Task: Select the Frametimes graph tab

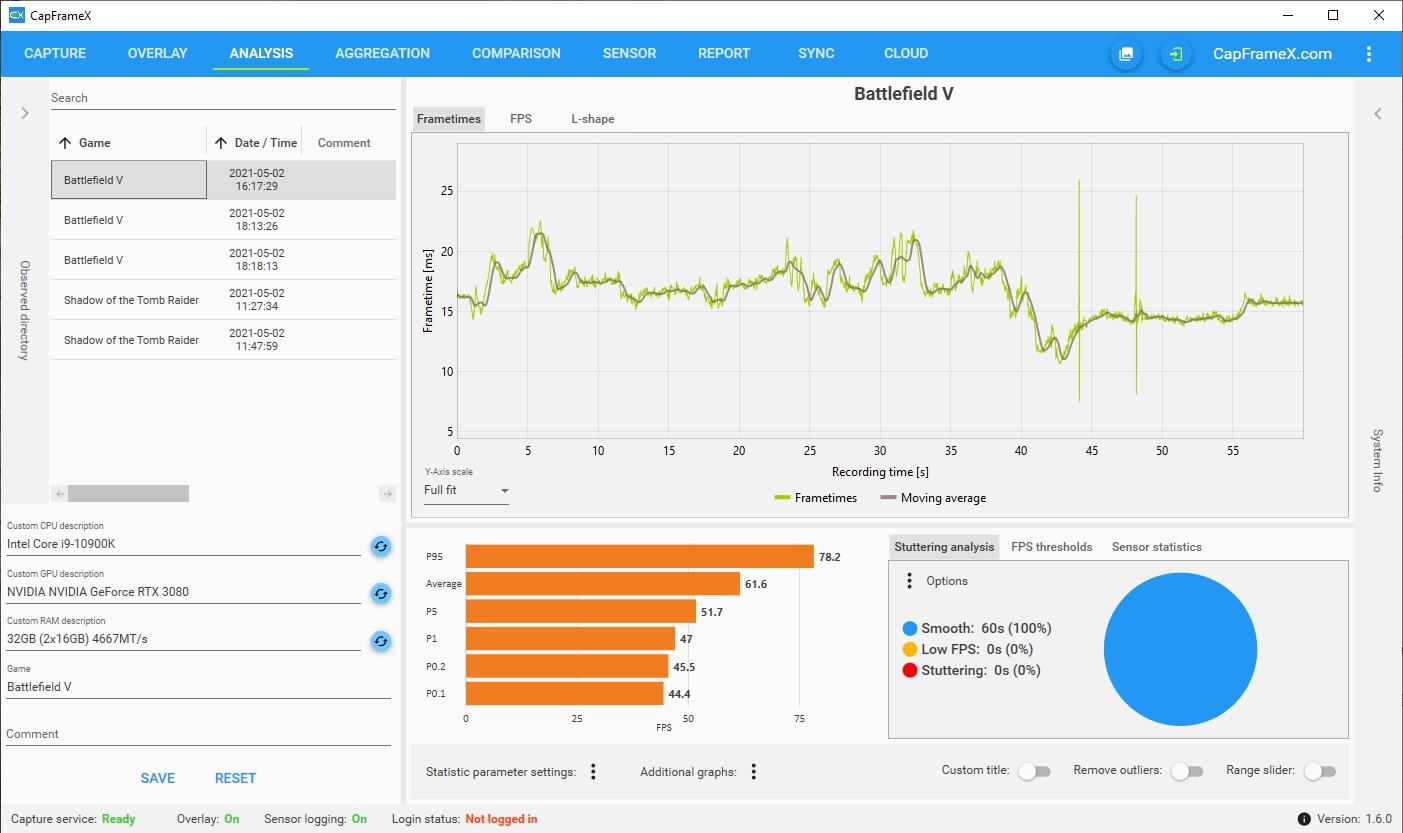Action: 449,119
